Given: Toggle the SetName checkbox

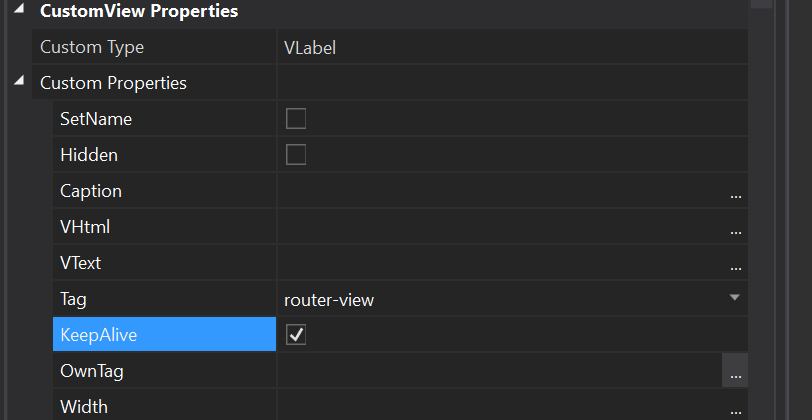Looking at the screenshot, I should 296,119.
